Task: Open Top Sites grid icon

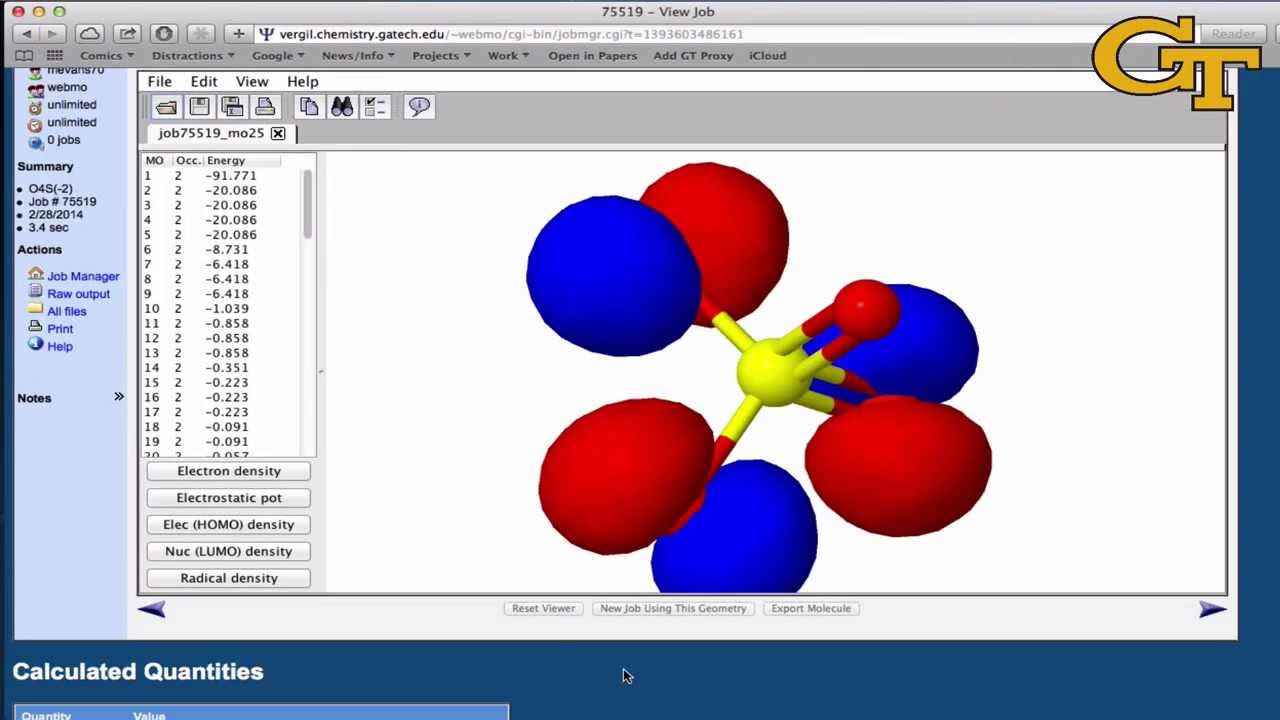Action: [x=55, y=56]
